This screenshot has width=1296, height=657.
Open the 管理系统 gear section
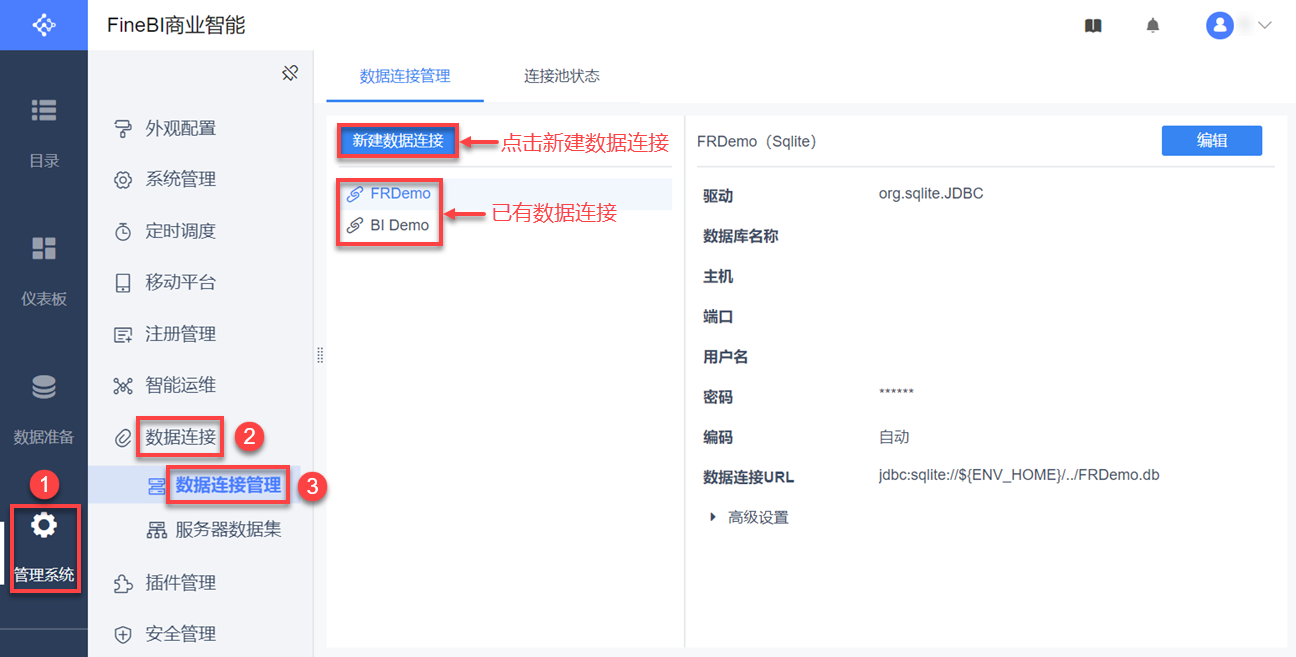point(44,547)
